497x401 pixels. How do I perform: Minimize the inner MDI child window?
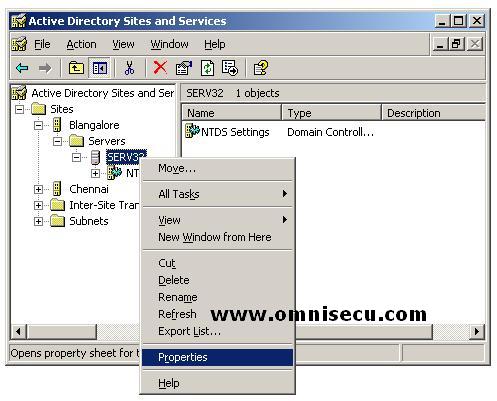441,44
